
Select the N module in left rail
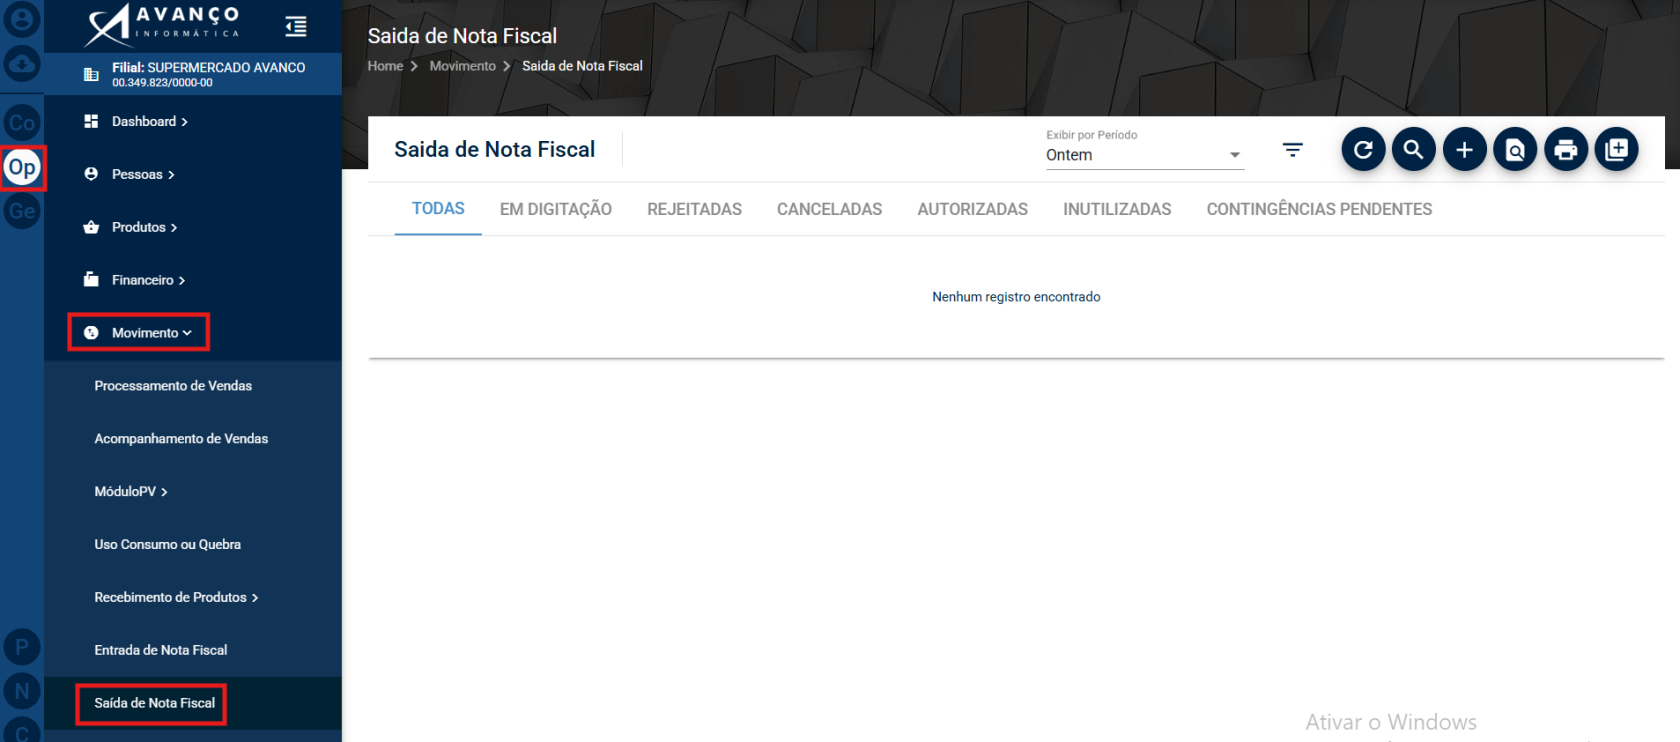(x=22, y=691)
